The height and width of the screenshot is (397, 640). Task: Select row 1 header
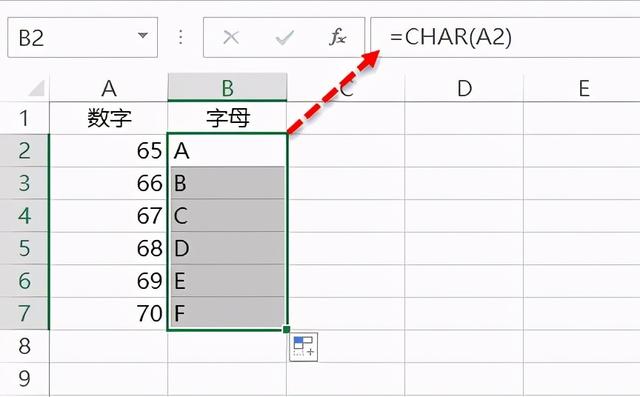[x=24, y=118]
